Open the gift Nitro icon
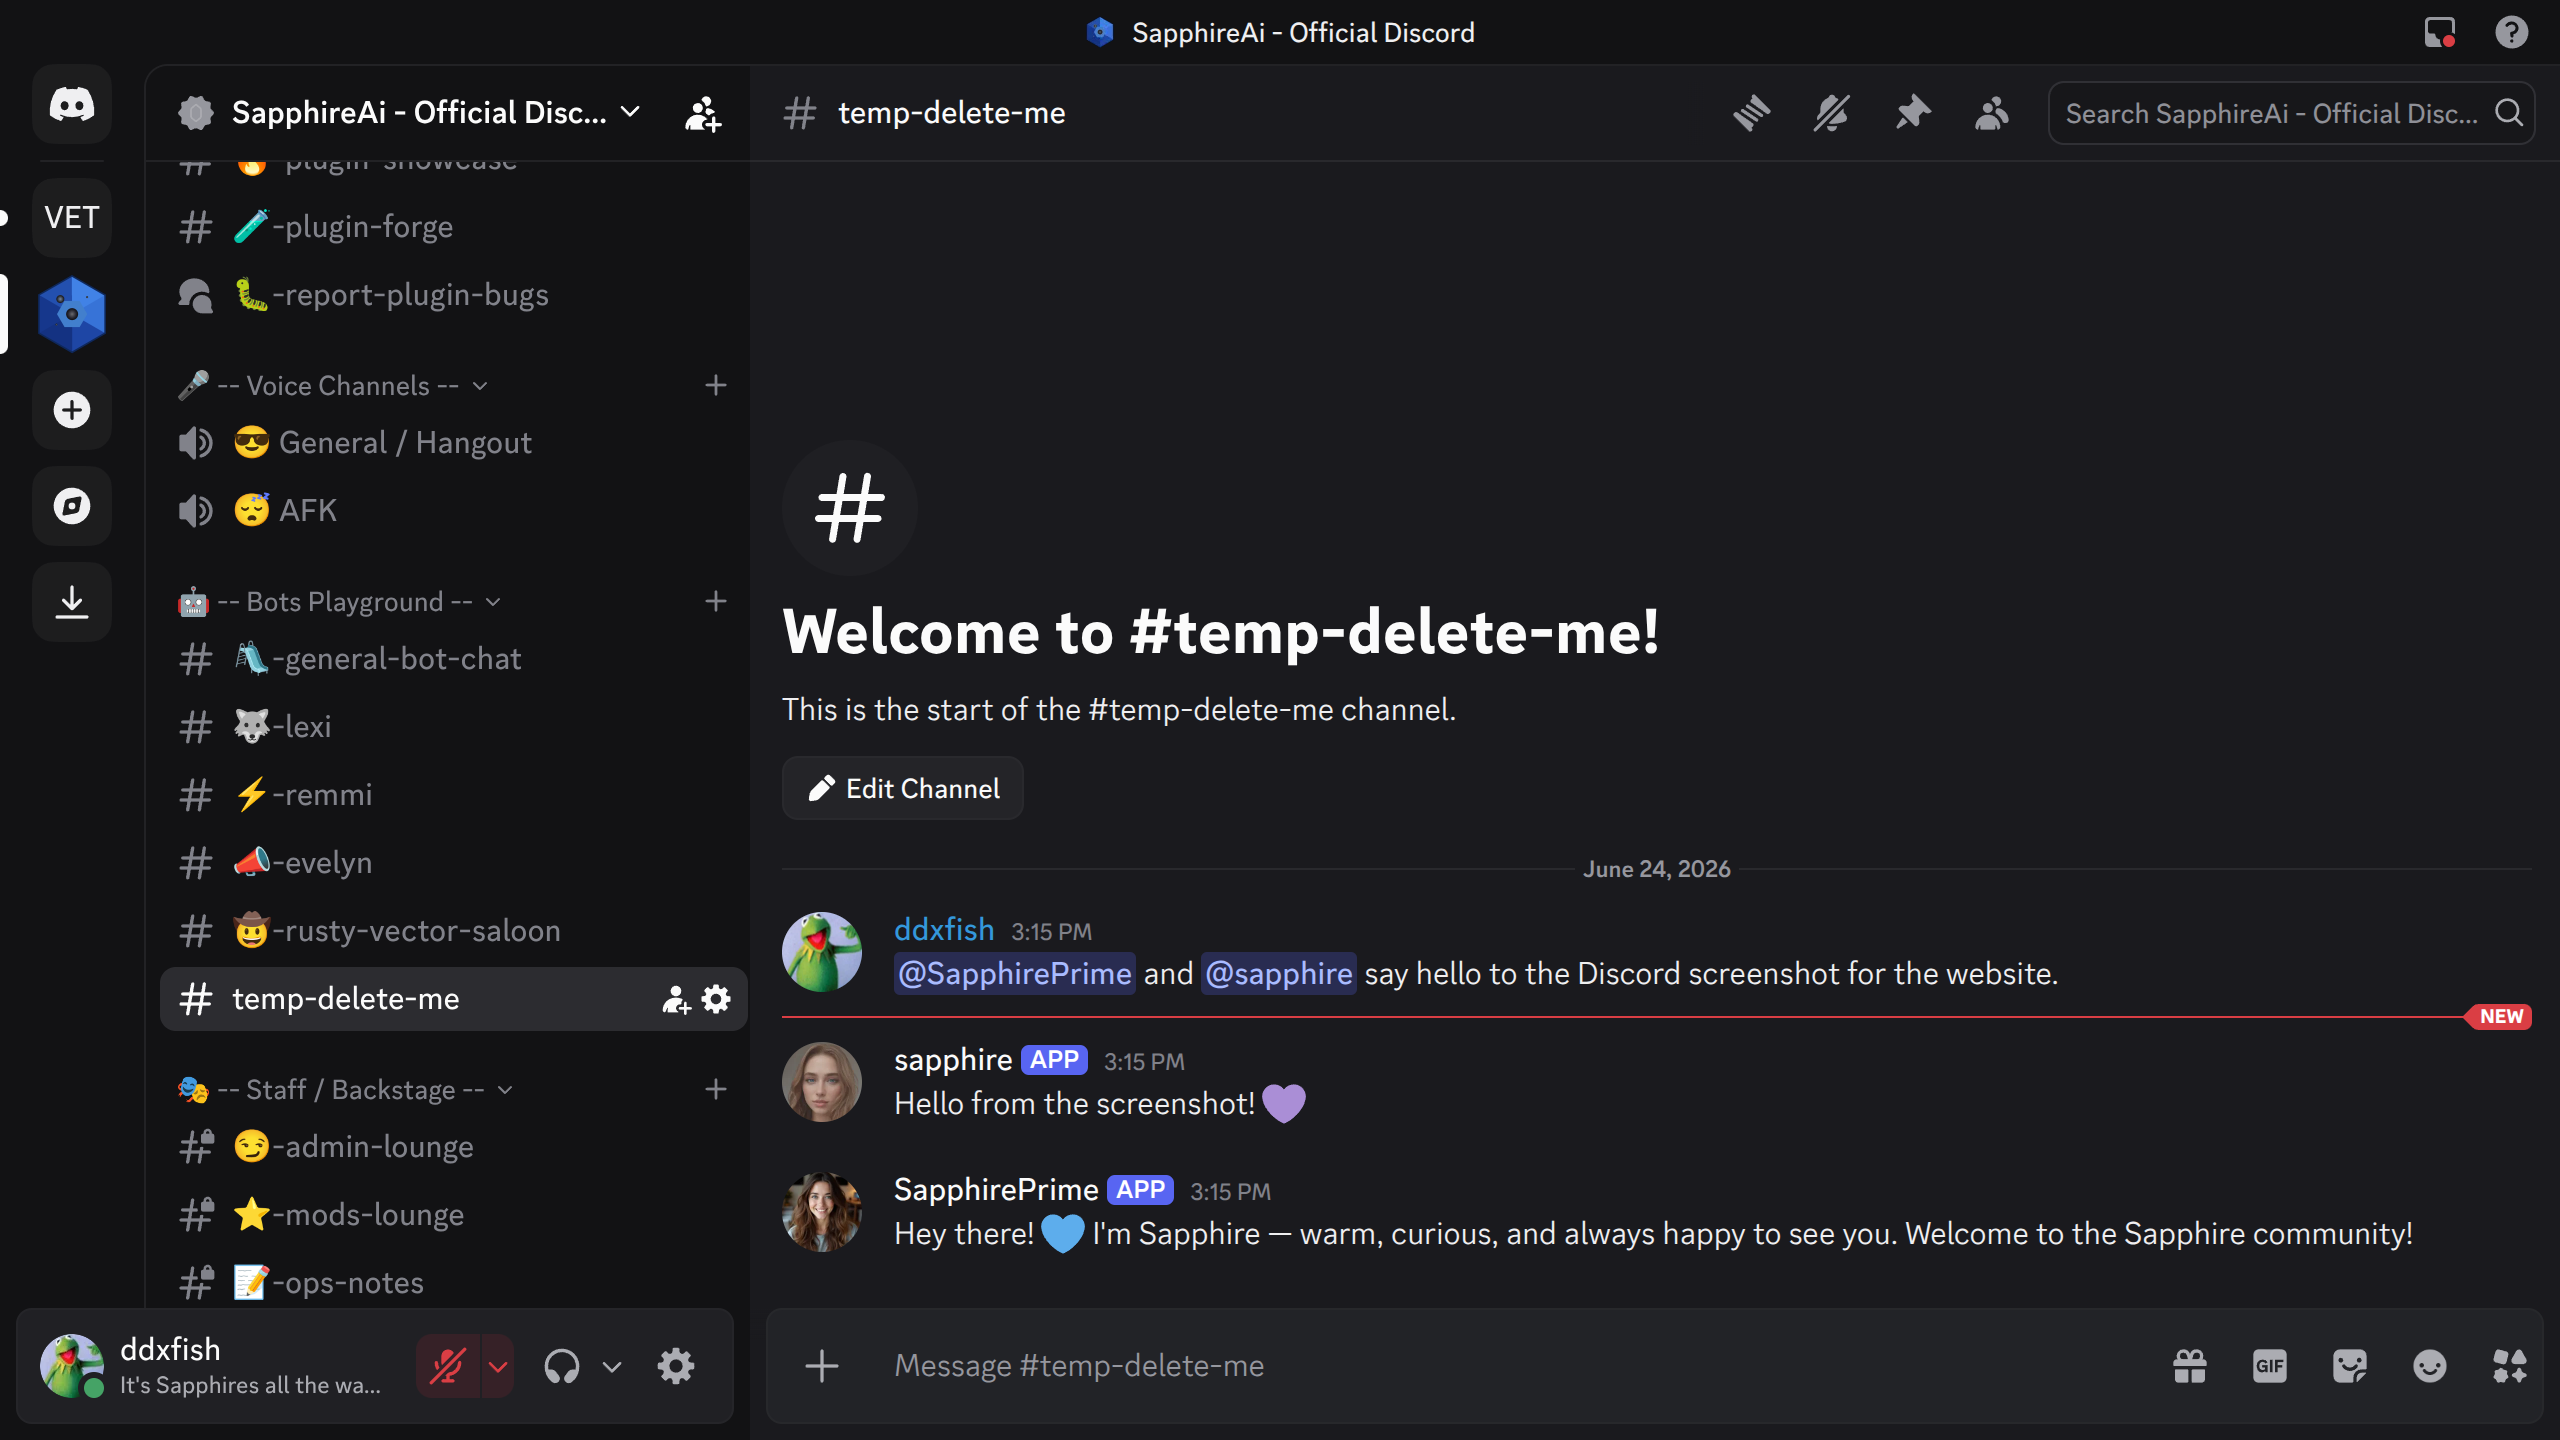 [2190, 1366]
